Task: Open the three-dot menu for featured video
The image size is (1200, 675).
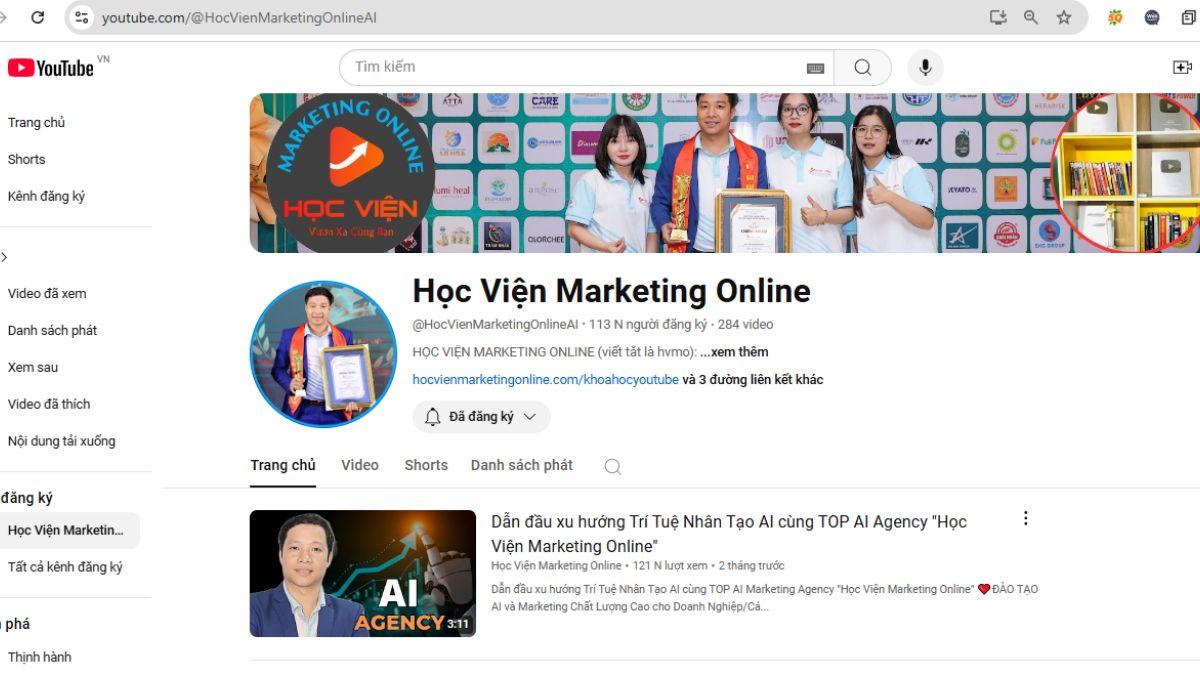Action: click(x=1025, y=518)
